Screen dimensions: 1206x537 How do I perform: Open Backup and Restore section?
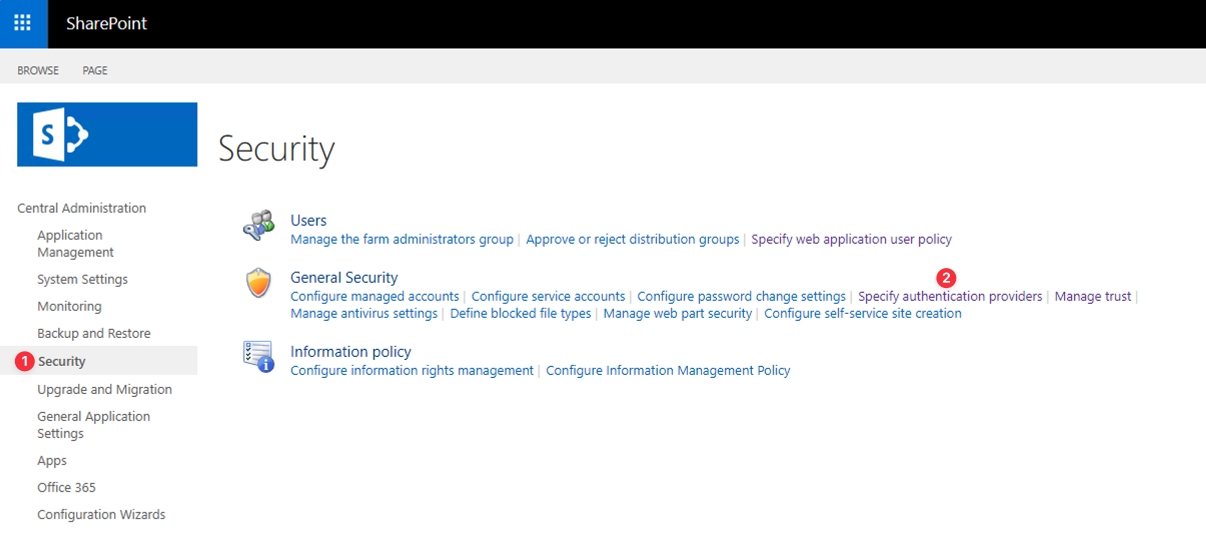click(94, 333)
